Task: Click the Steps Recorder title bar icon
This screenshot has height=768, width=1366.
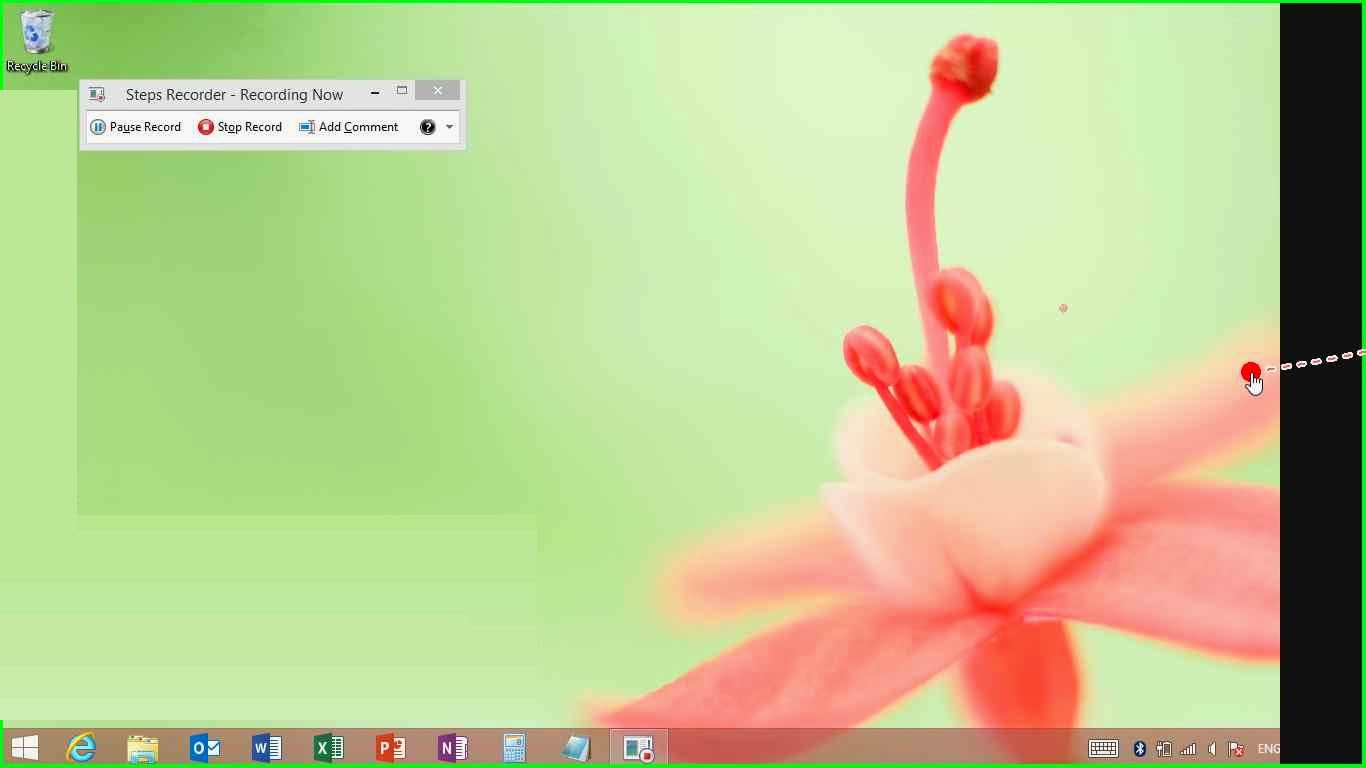Action: [x=97, y=94]
